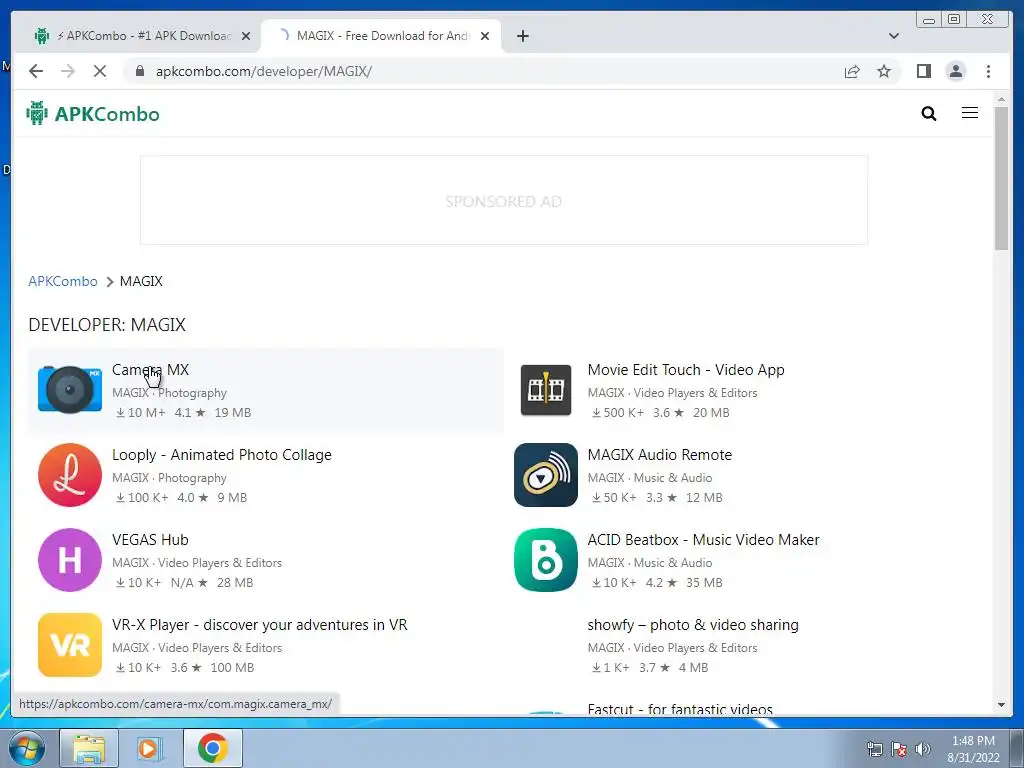Click the MAGIX breadcrumb text

[x=141, y=281]
